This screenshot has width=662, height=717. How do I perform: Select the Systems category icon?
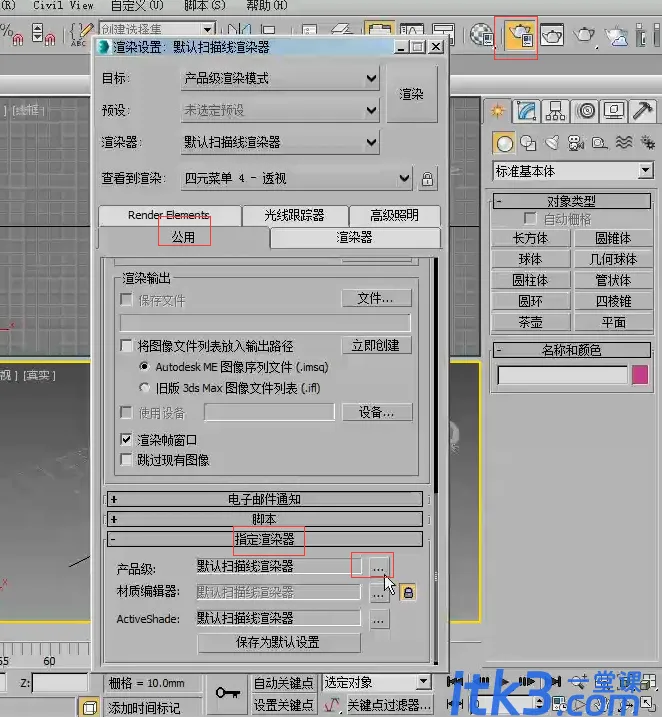pos(647,143)
